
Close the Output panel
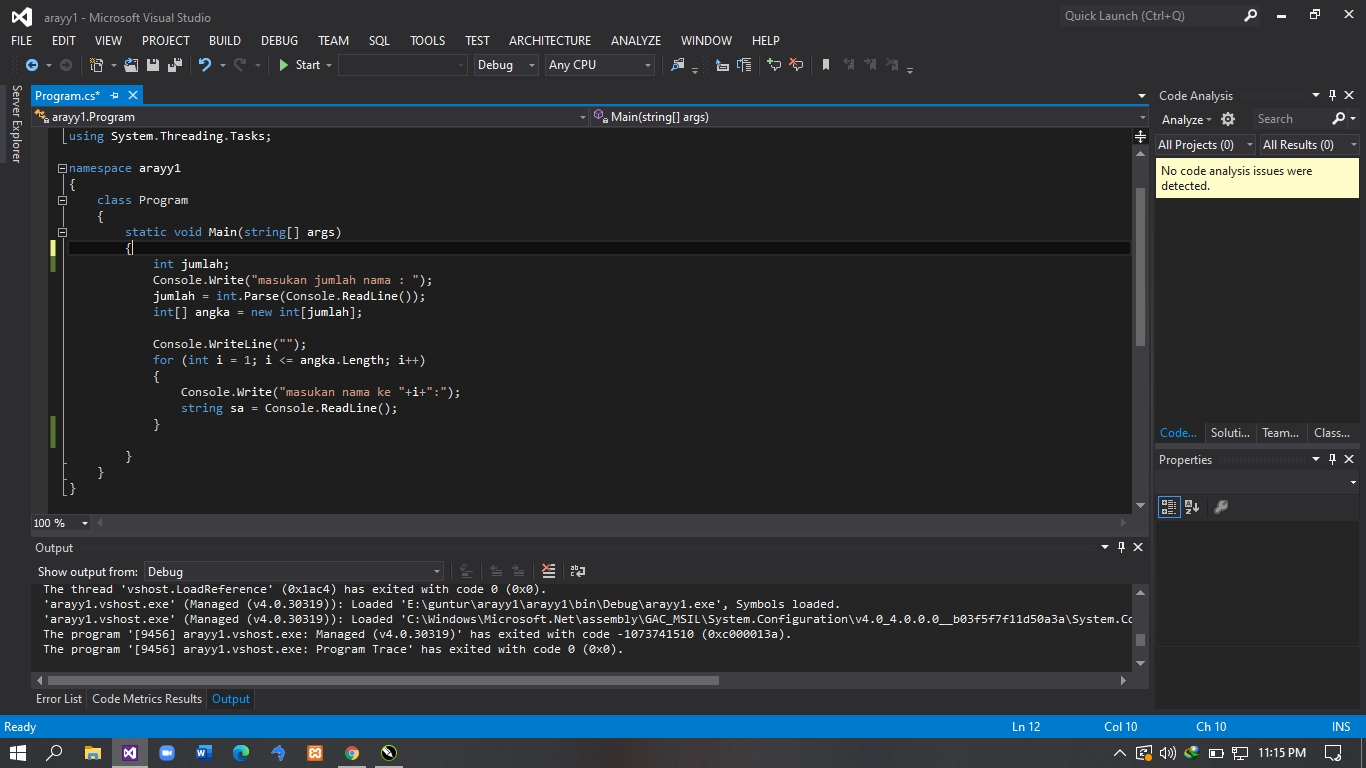click(x=1138, y=547)
